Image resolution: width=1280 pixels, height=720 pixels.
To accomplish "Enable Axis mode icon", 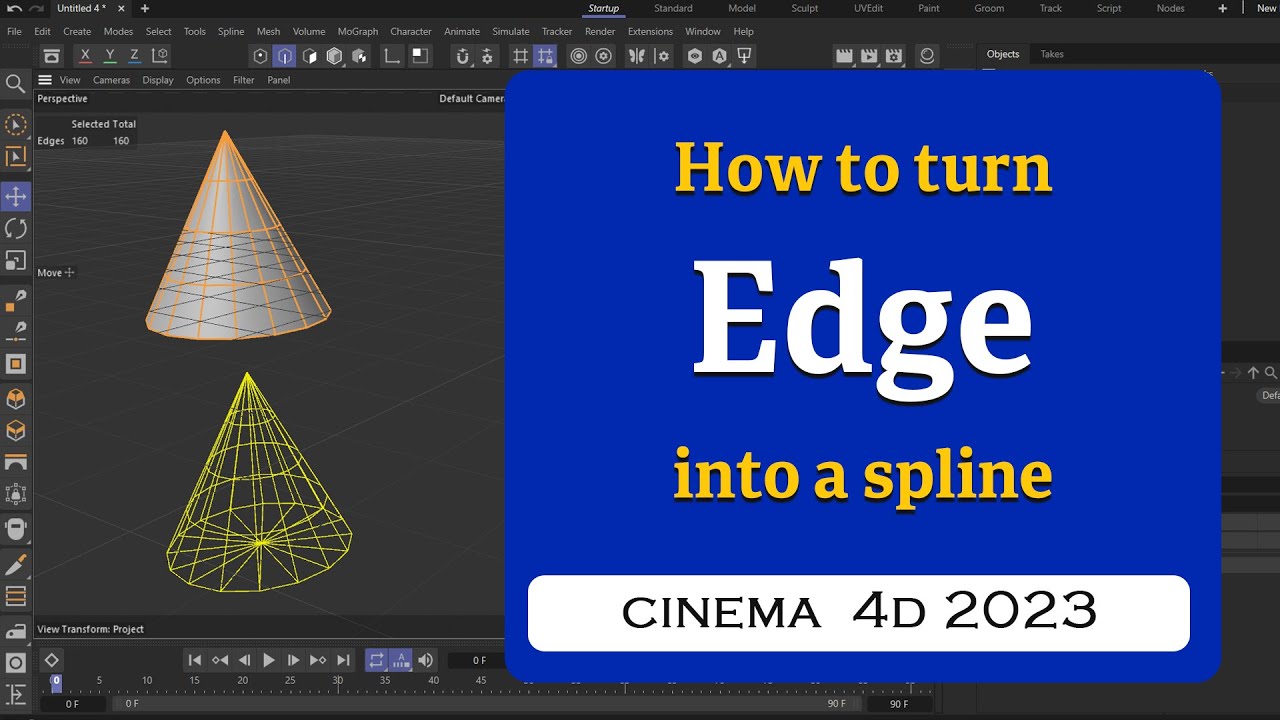I will 393,56.
